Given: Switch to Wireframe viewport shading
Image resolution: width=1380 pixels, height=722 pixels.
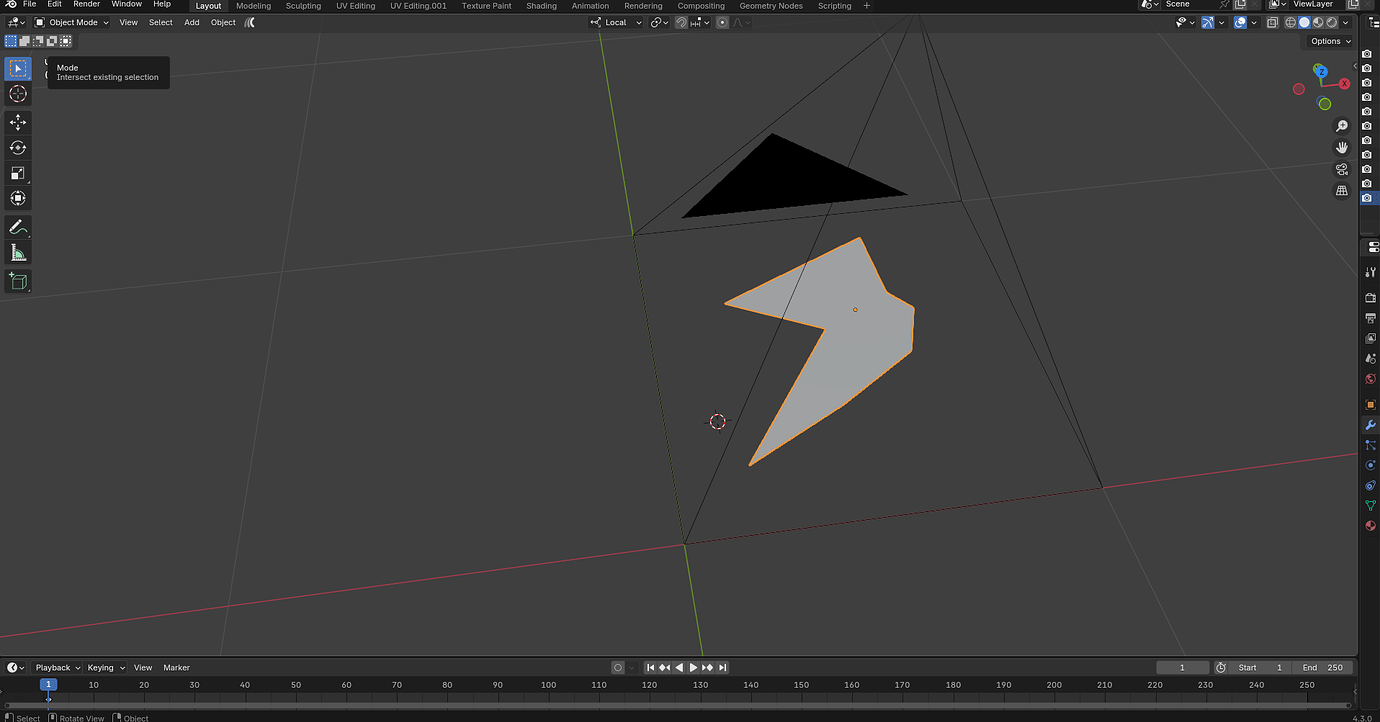Looking at the screenshot, I should click(1291, 22).
